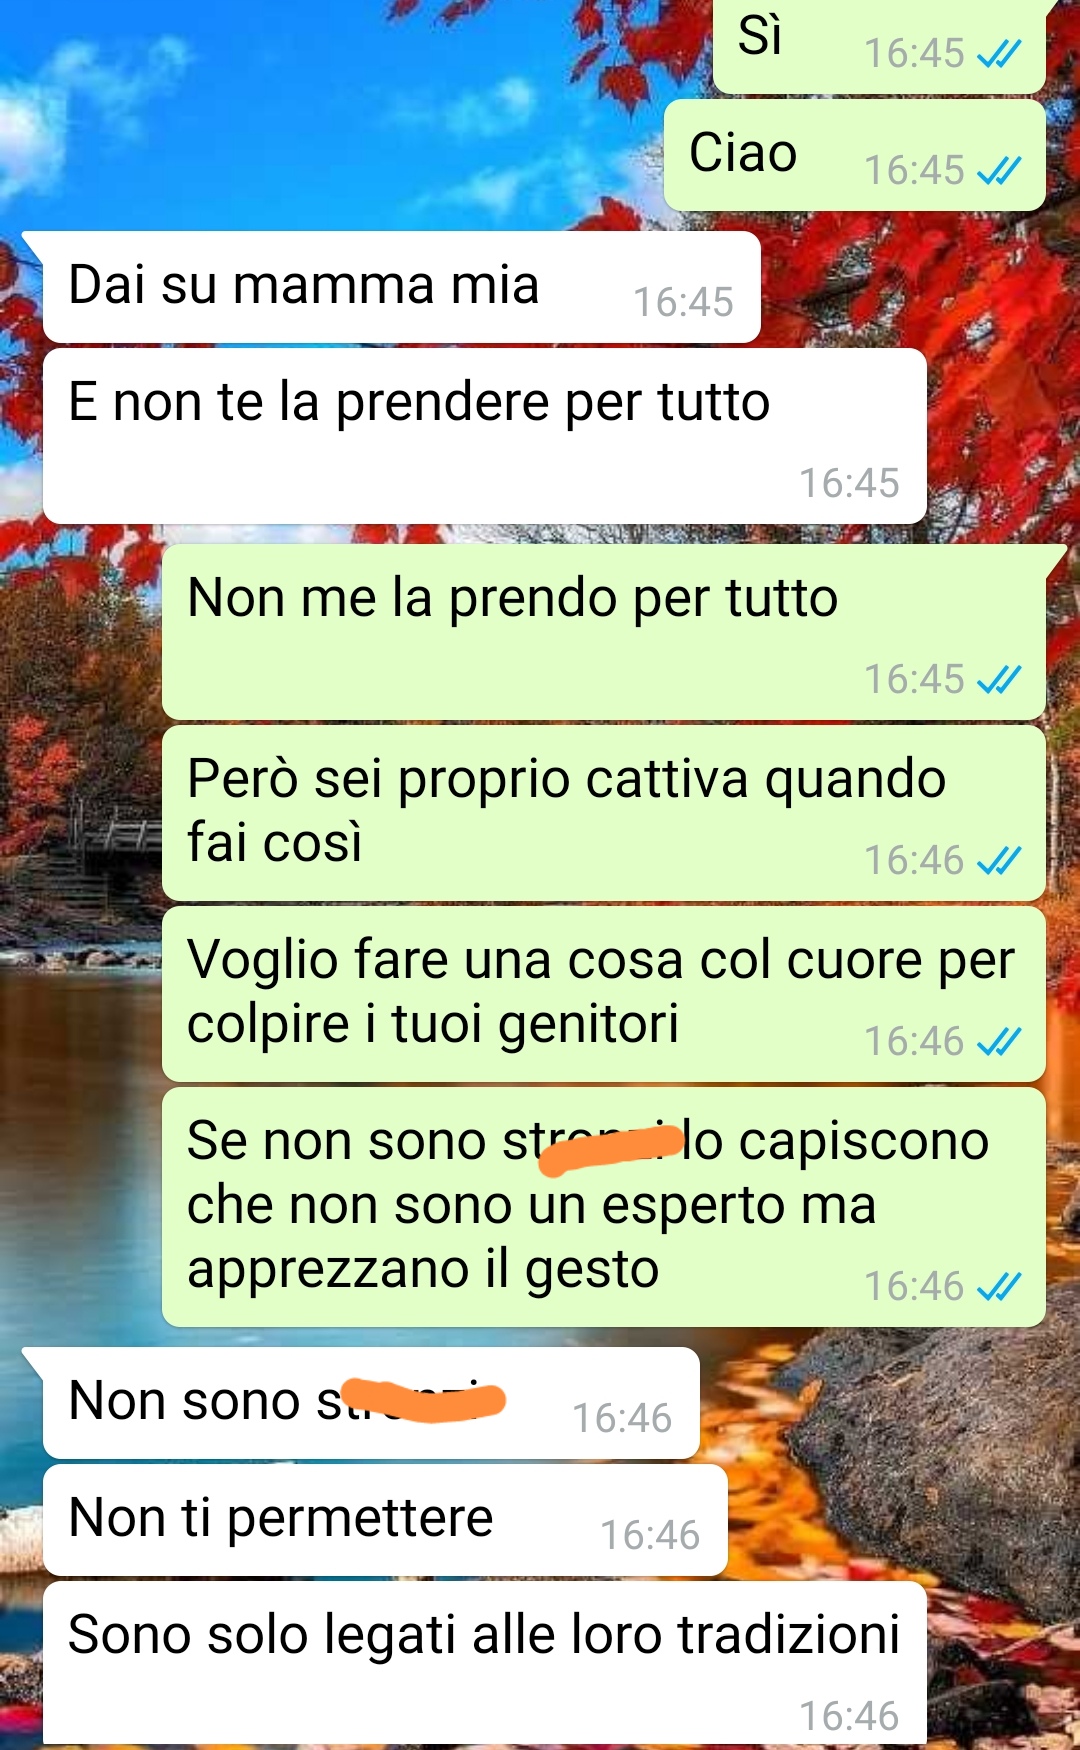Image resolution: width=1080 pixels, height=1750 pixels.
Task: Tap the blue ticks on 'apprezzano il gesto' message
Action: point(998,1286)
